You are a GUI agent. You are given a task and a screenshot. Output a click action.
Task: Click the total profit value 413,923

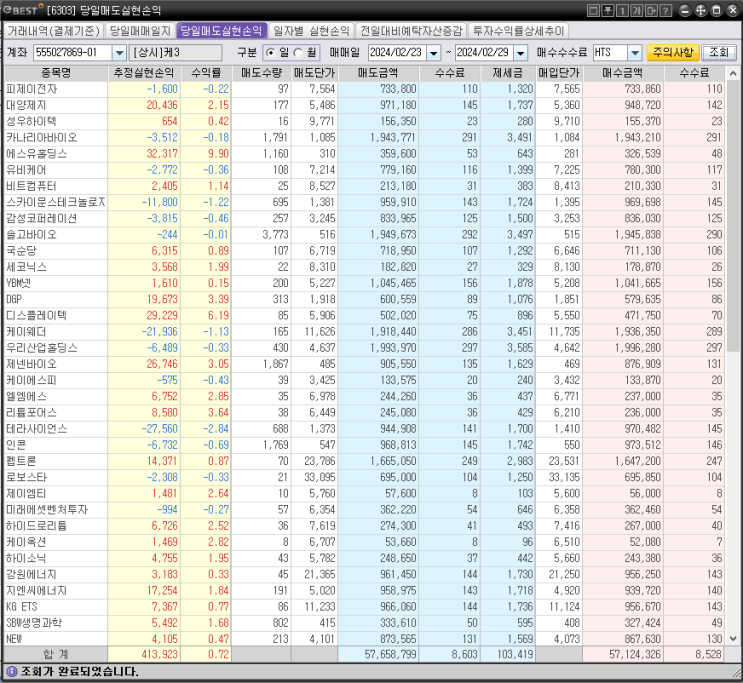click(x=160, y=655)
